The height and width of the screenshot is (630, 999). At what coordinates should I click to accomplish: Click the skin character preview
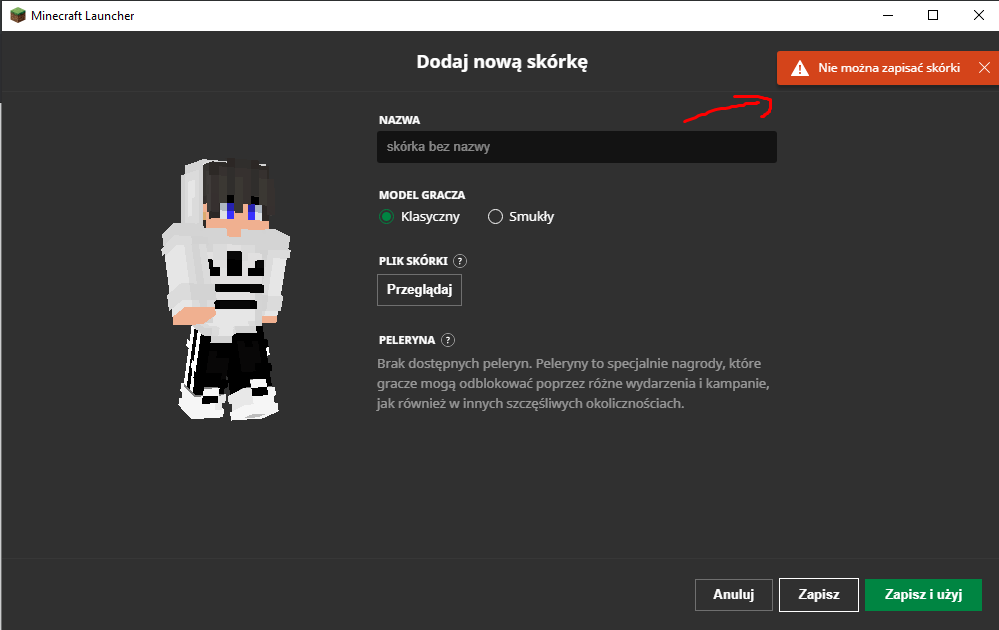(226, 290)
